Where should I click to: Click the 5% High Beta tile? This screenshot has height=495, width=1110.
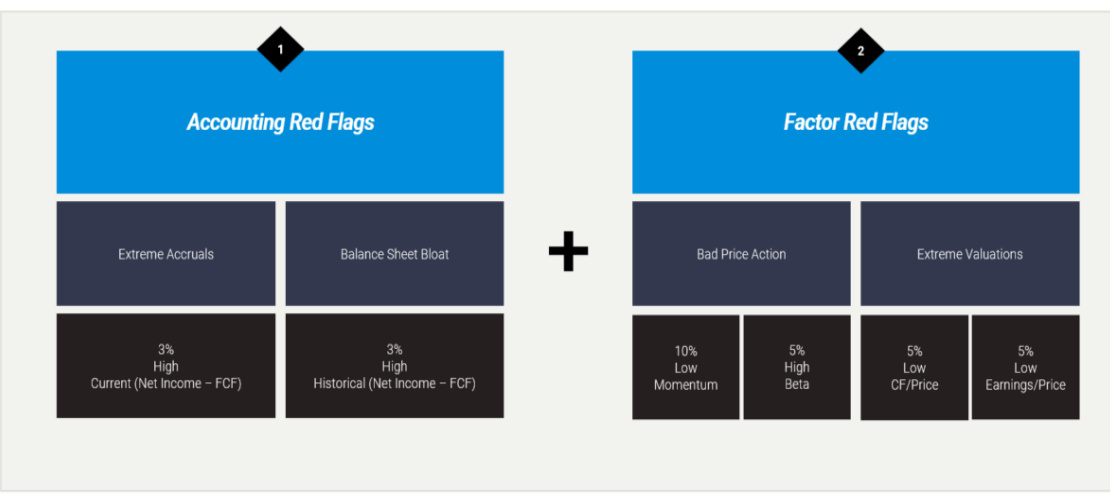coord(797,367)
